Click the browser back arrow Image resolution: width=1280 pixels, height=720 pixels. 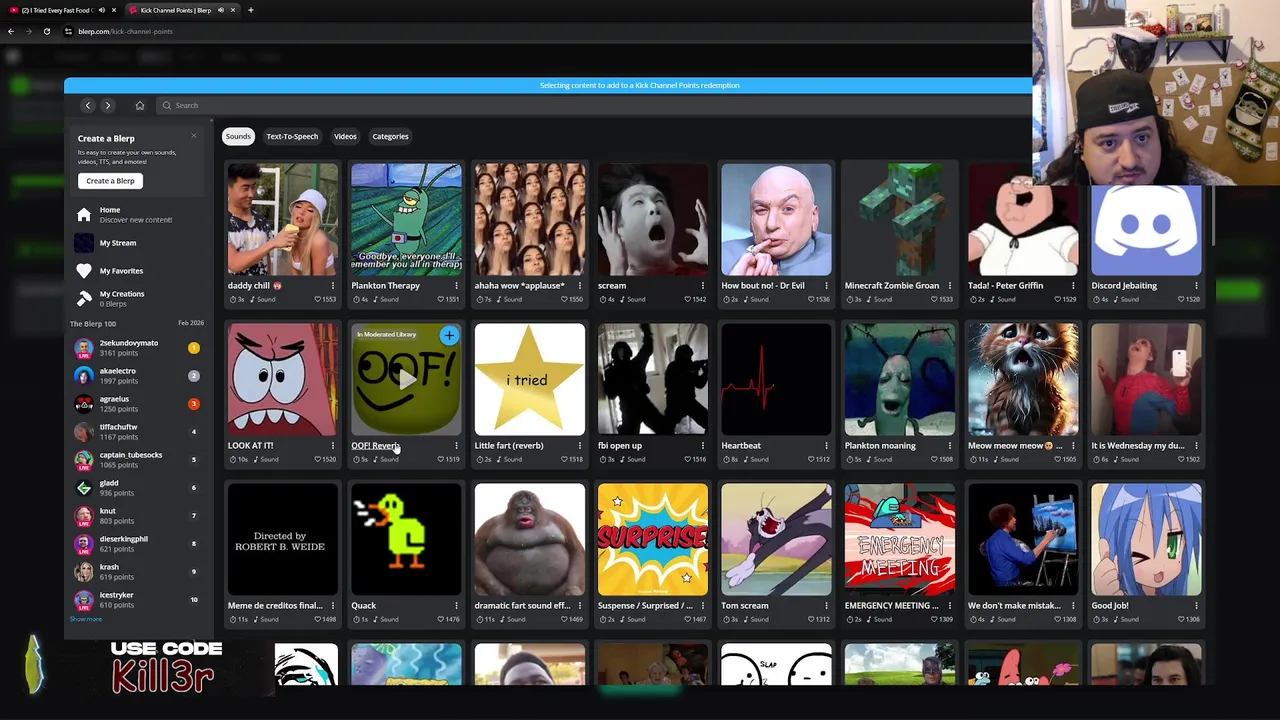(x=11, y=31)
